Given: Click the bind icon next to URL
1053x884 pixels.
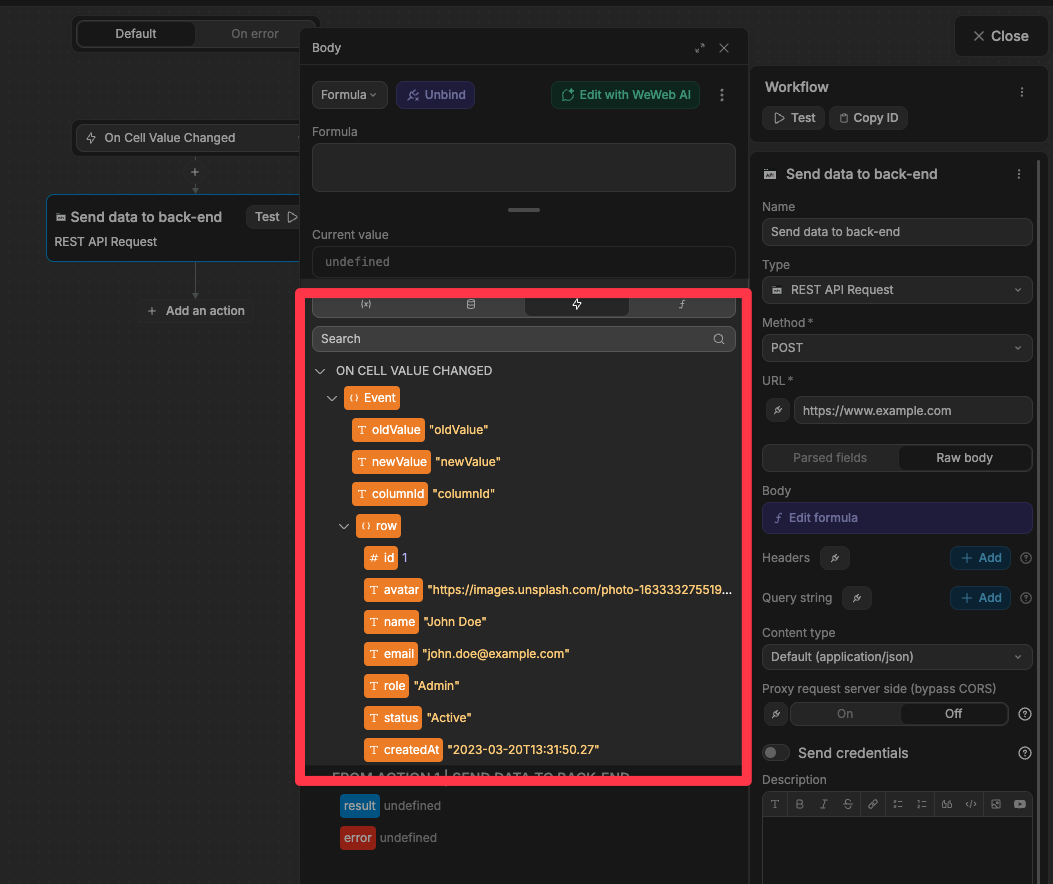Looking at the screenshot, I should tap(776, 410).
